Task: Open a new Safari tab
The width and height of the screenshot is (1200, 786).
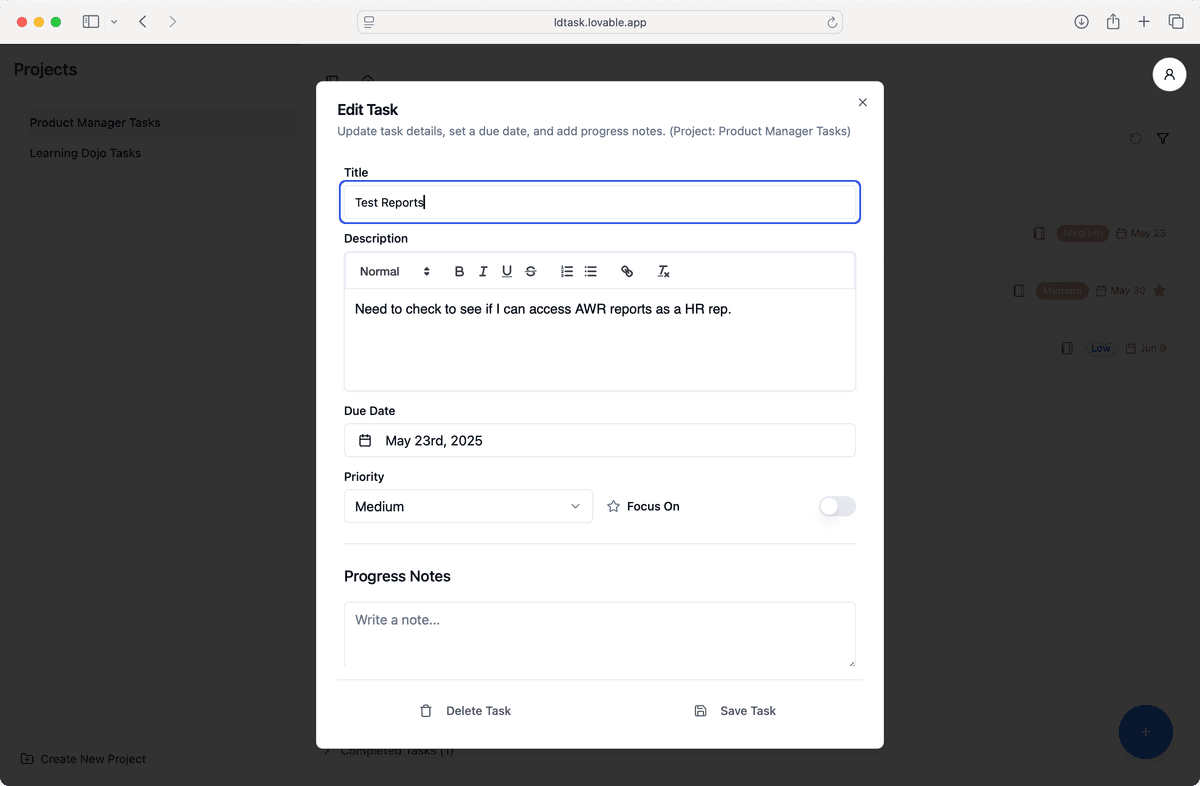Action: [1144, 22]
